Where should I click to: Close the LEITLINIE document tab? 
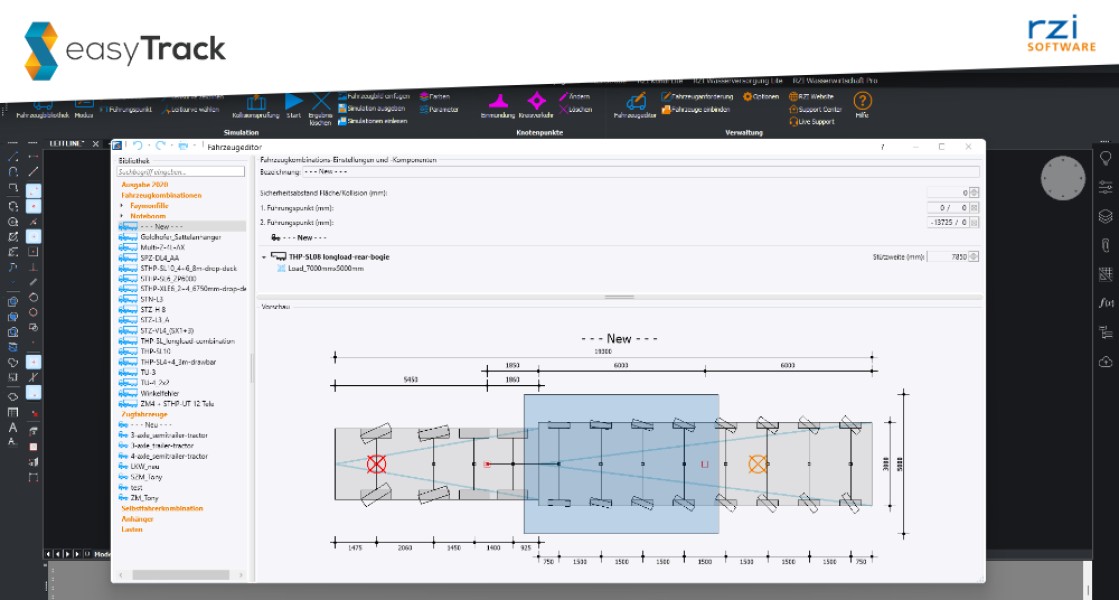coord(96,144)
